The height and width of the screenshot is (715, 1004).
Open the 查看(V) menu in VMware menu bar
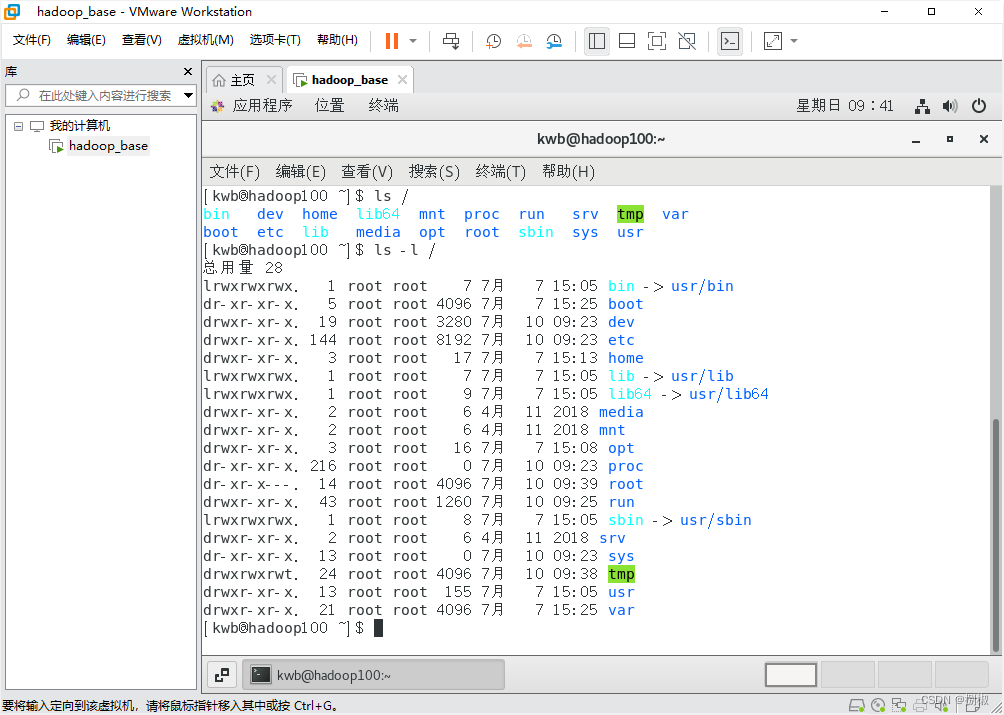142,40
